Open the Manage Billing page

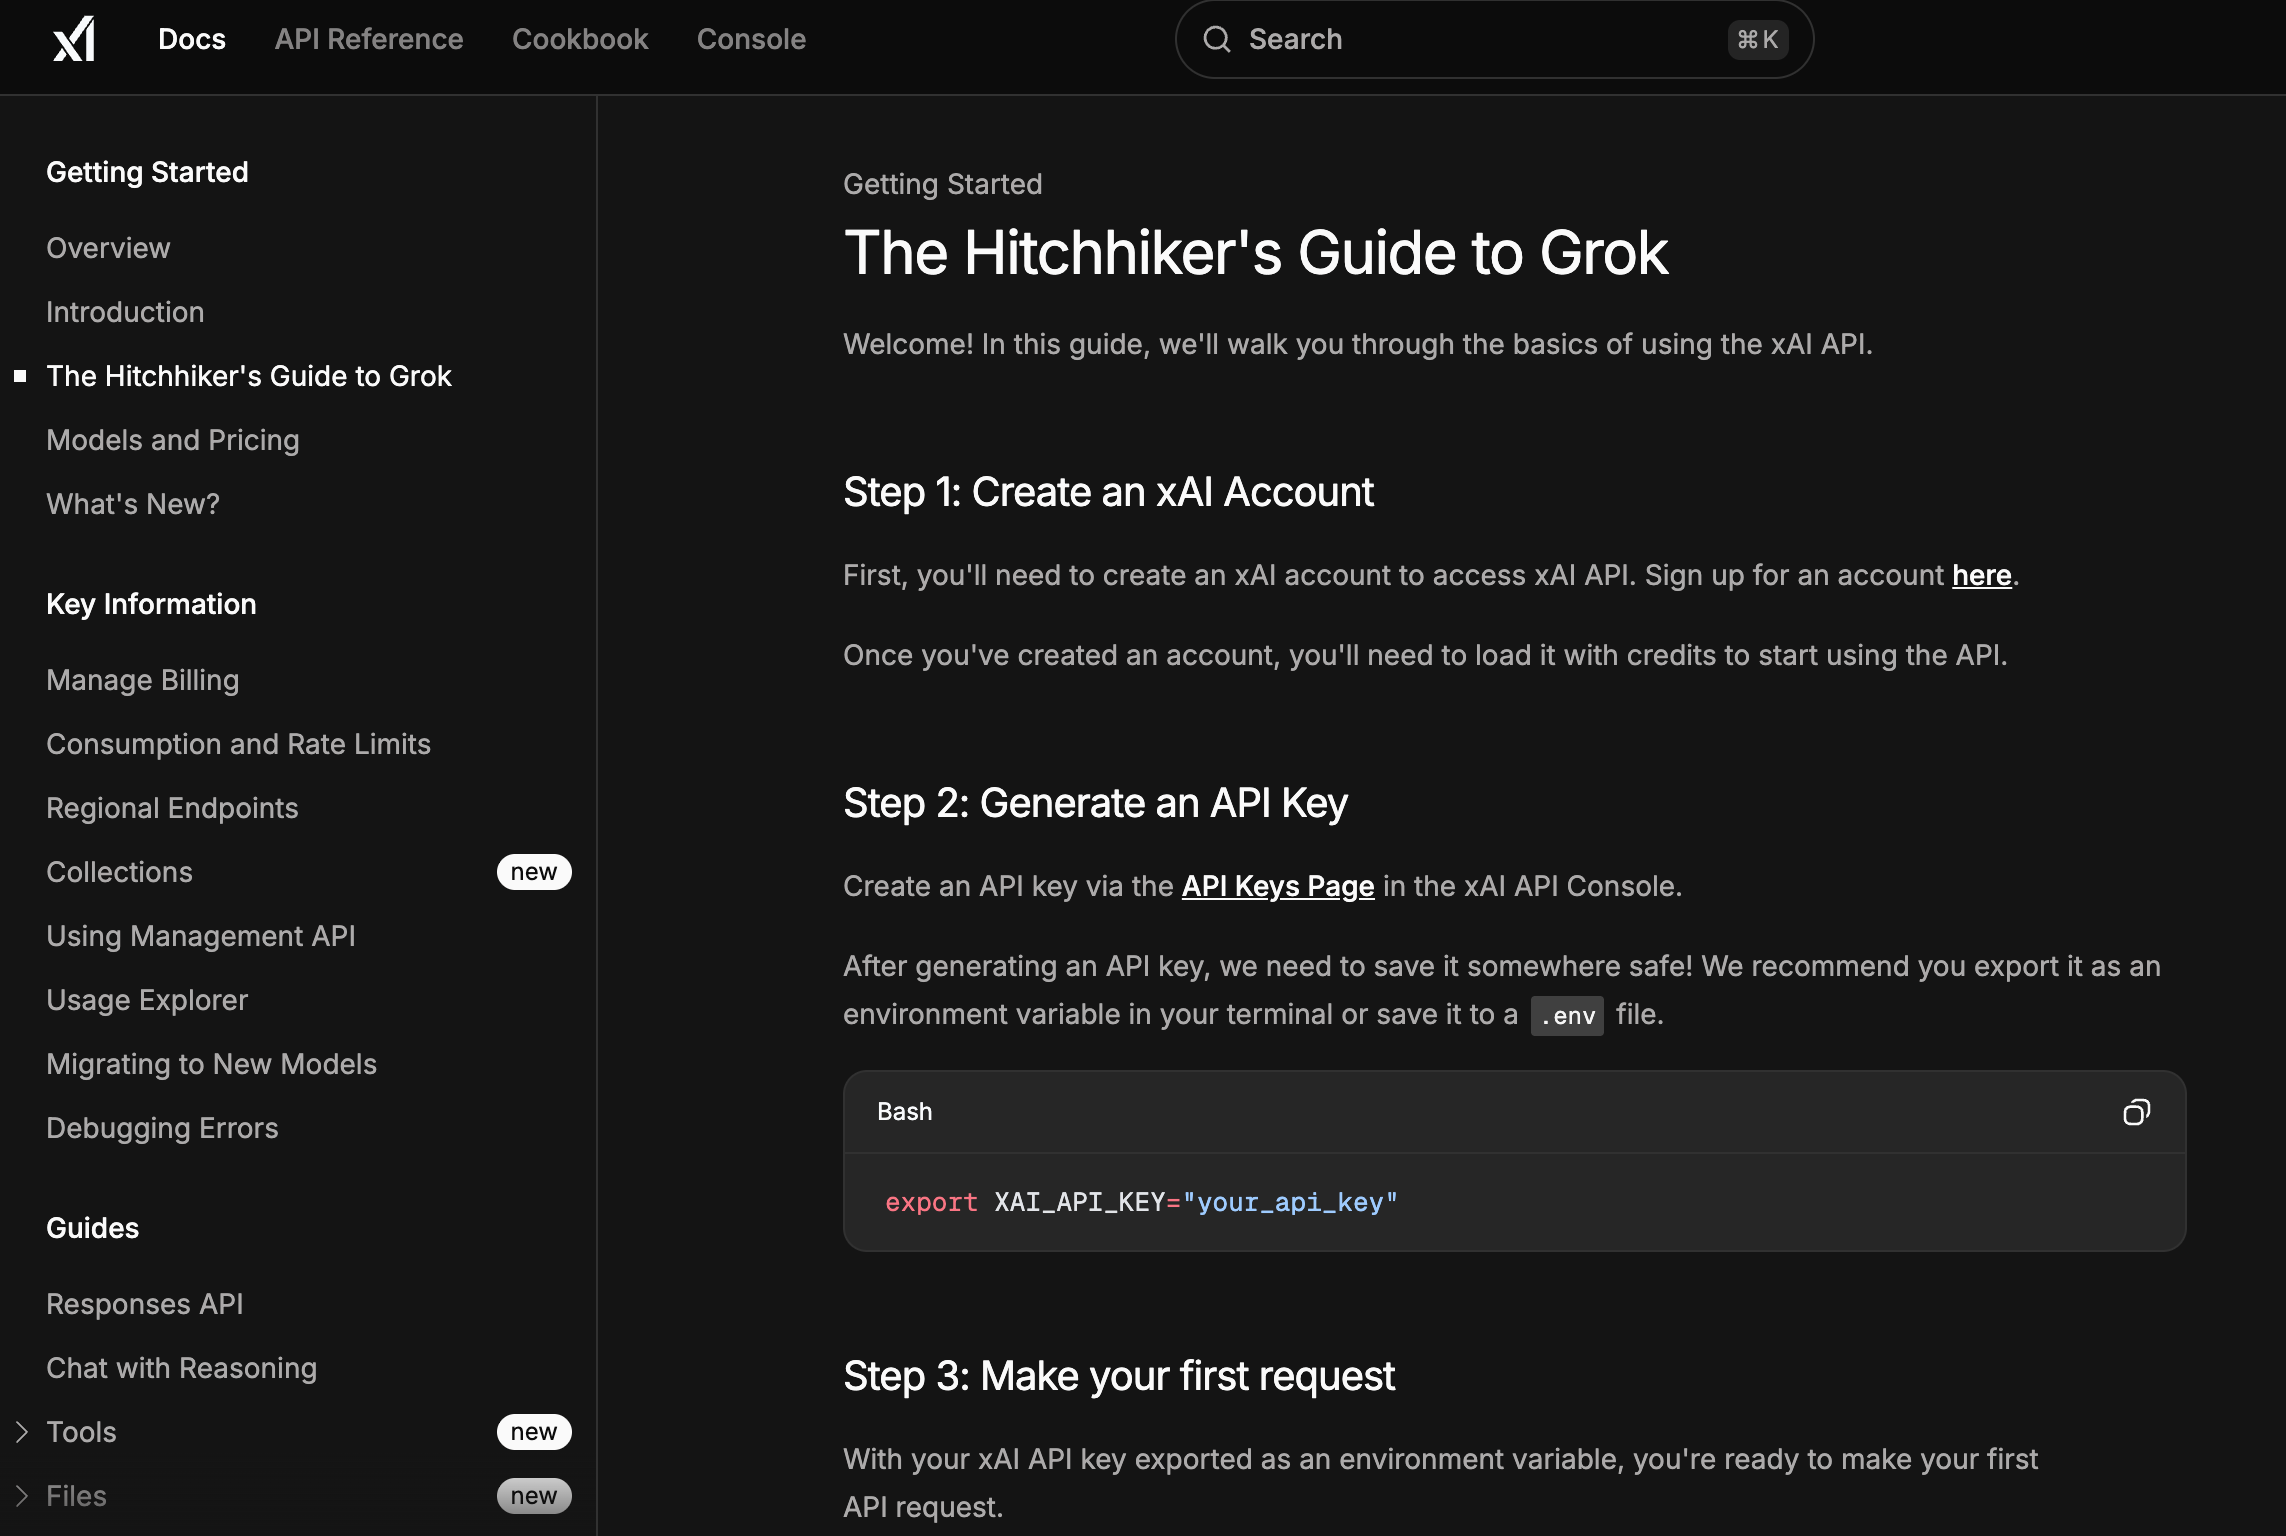coord(143,680)
